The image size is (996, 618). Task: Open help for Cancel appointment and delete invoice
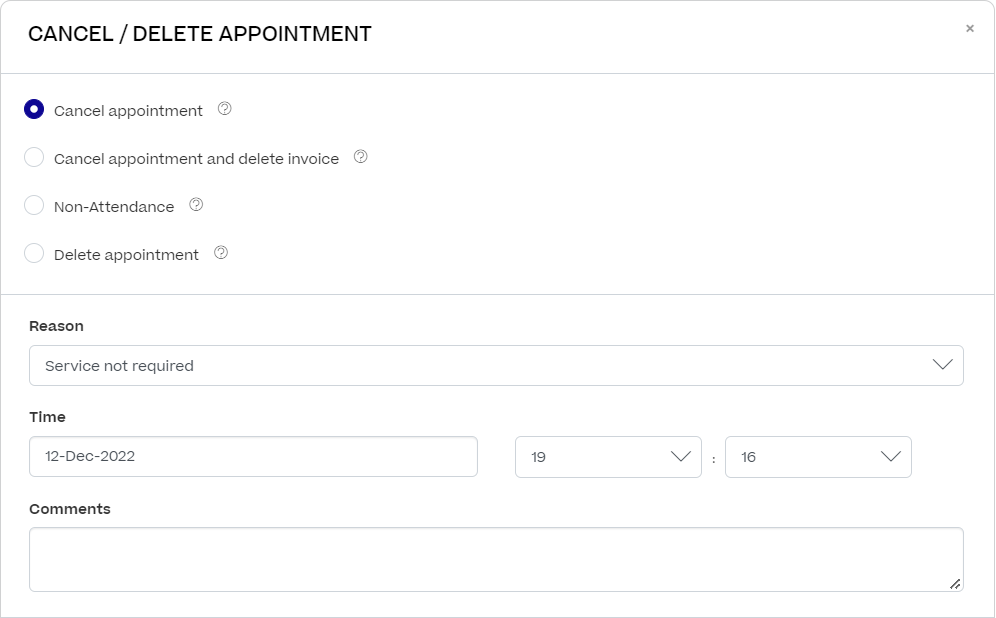(x=361, y=157)
